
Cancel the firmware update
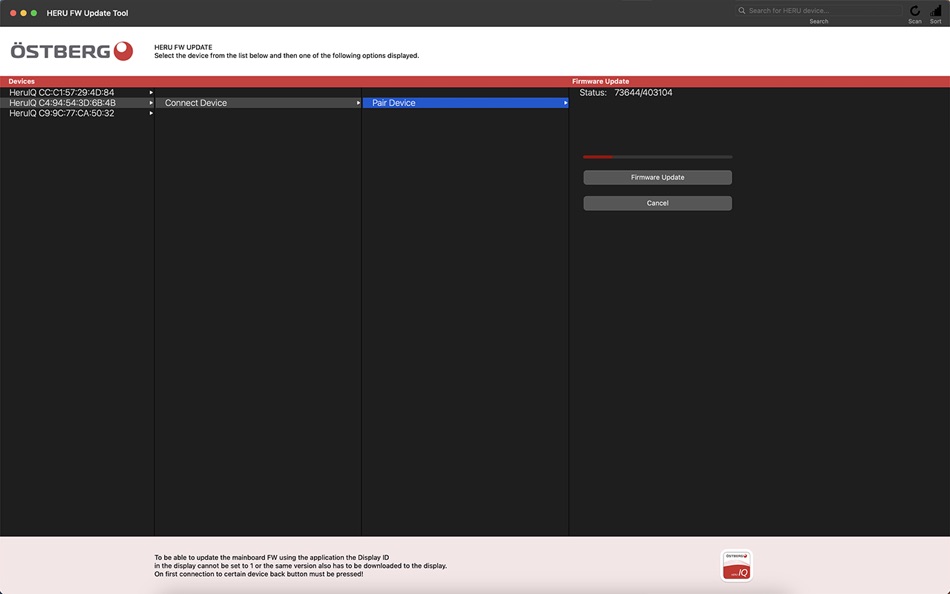(x=657, y=203)
